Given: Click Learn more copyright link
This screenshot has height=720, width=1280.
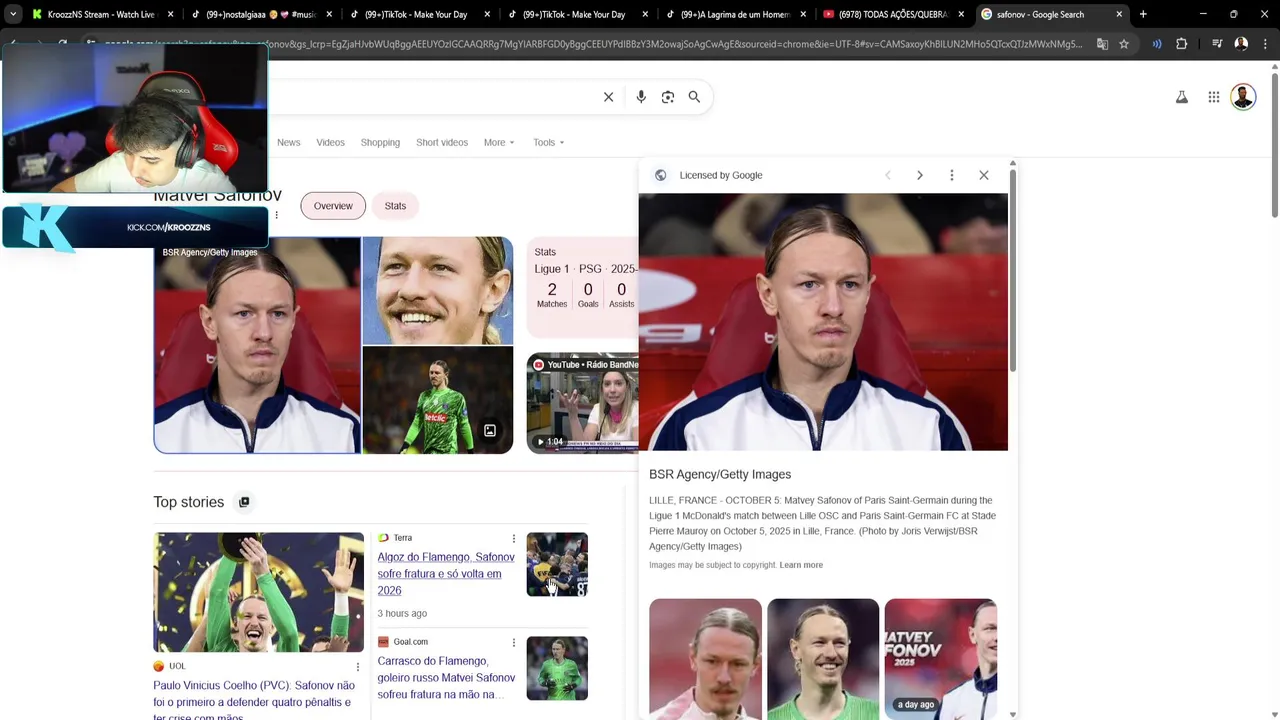Looking at the screenshot, I should [801, 565].
